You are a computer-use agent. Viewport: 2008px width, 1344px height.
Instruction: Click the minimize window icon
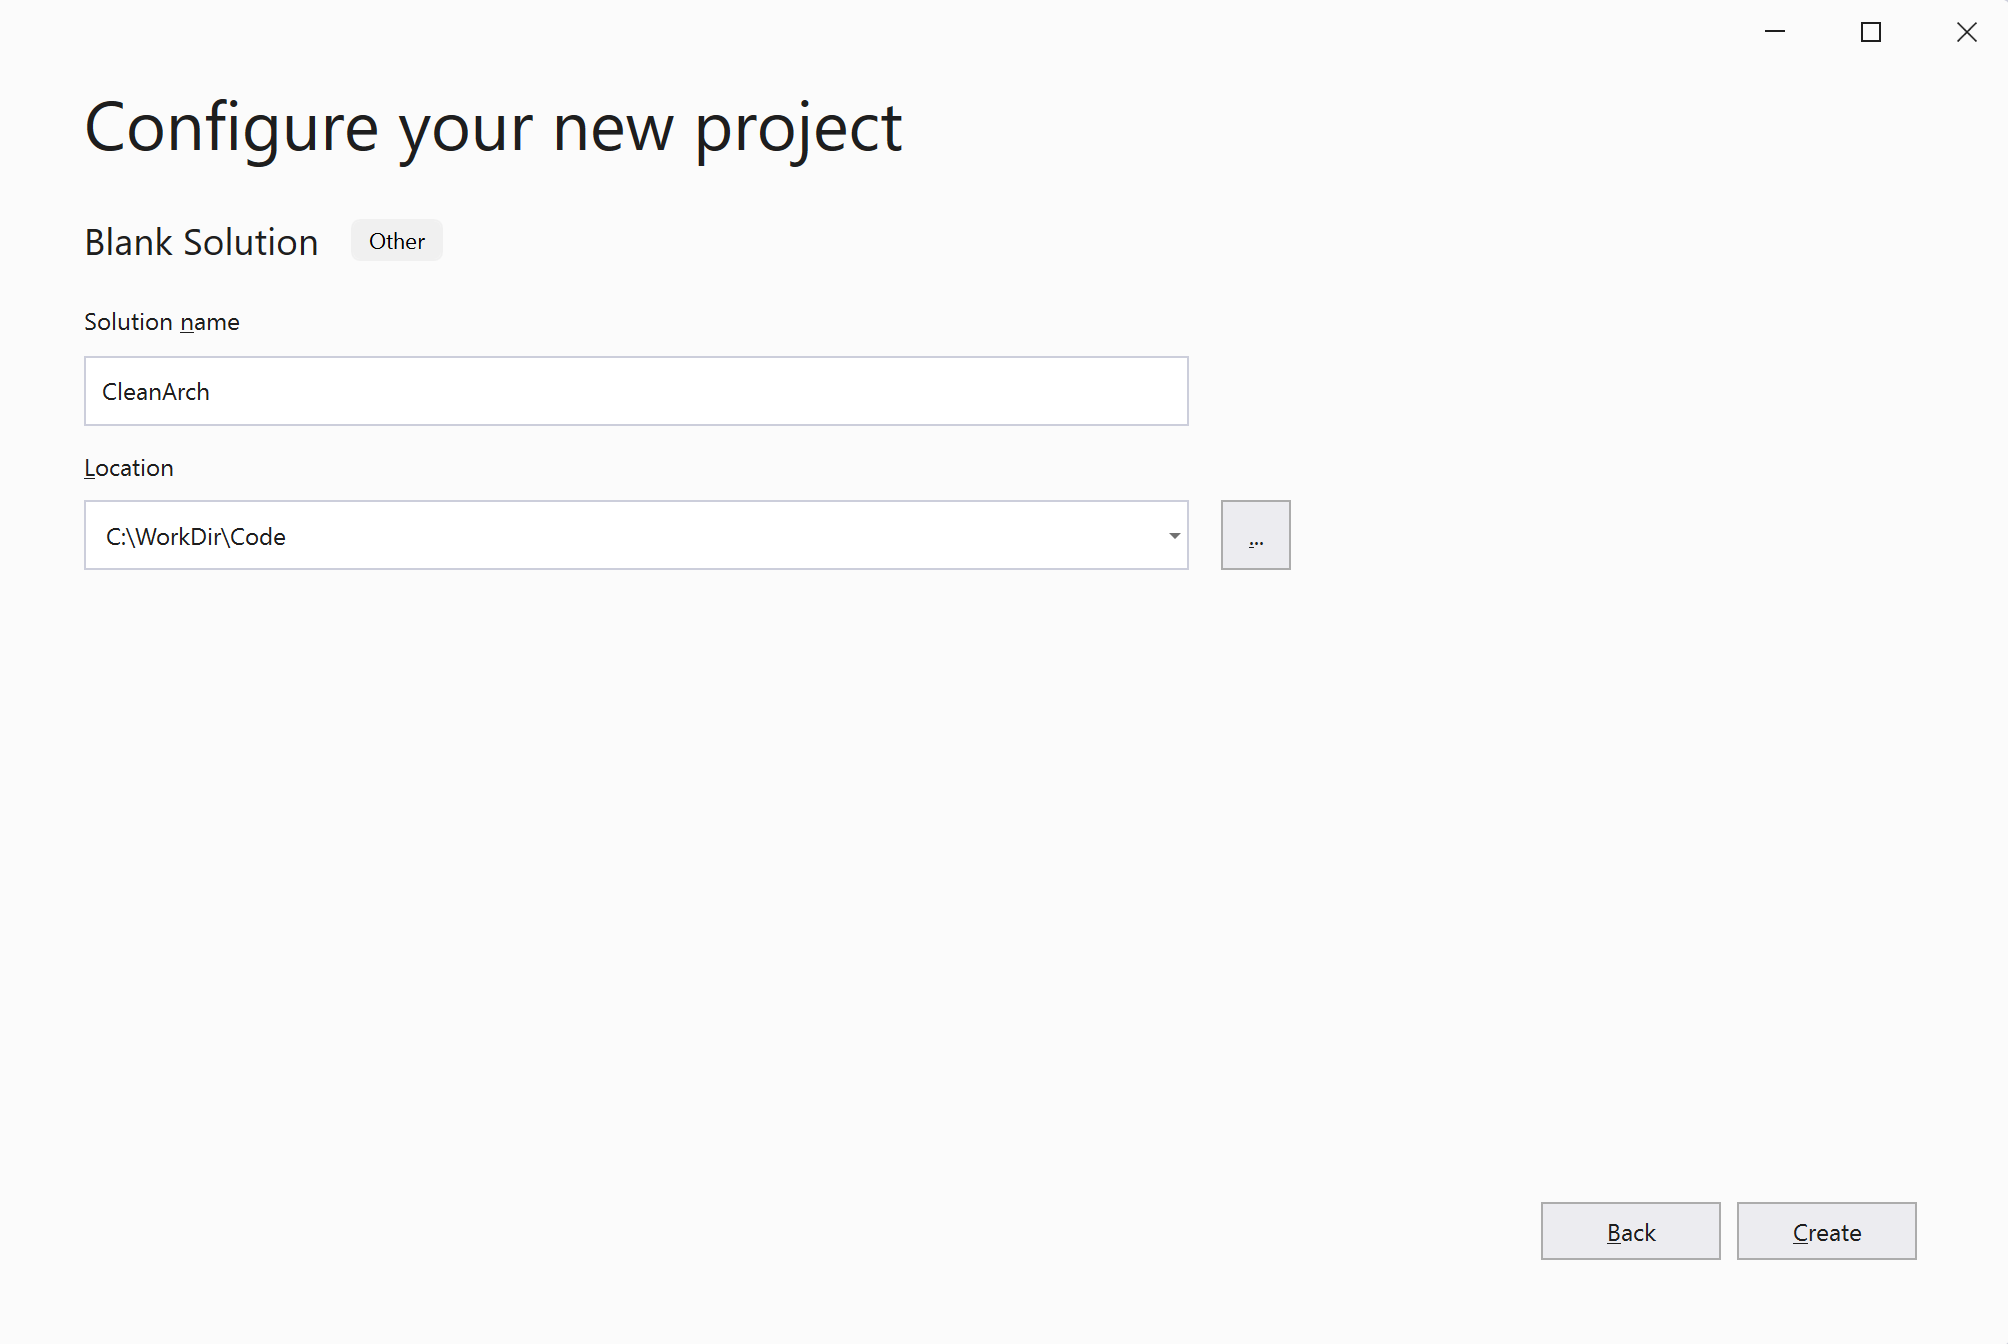1775,32
